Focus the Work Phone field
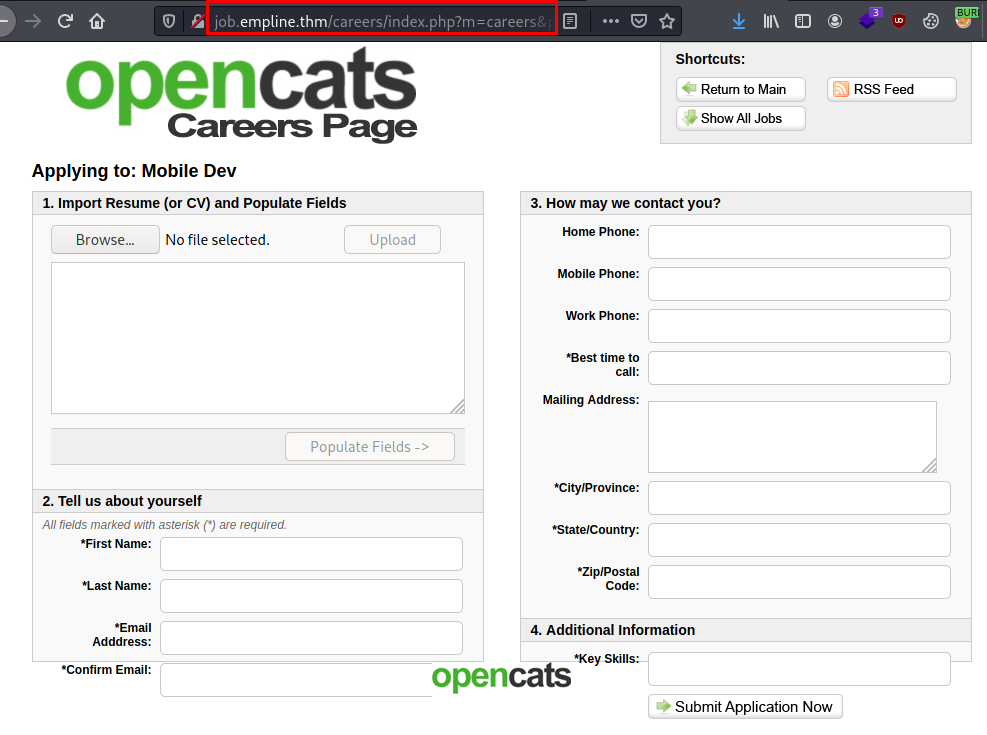The image size is (987, 735). (799, 326)
